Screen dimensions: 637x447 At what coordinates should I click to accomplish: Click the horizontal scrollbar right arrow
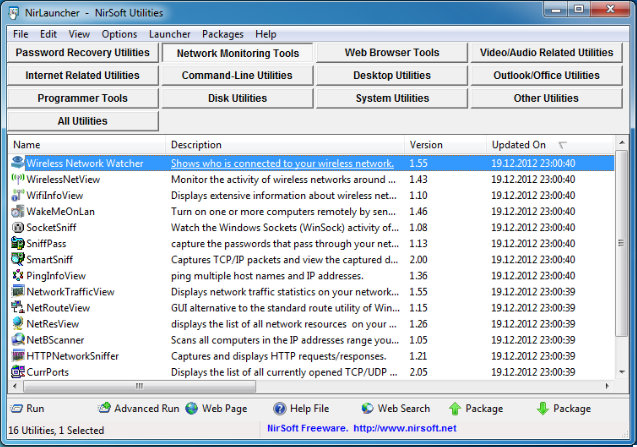click(607, 386)
